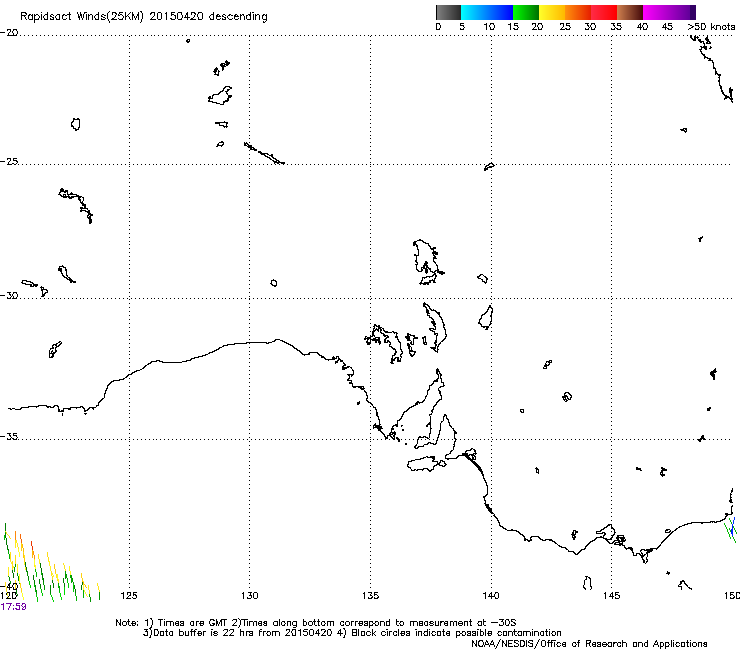Click the wind barbs near 150E coast

click(x=731, y=530)
